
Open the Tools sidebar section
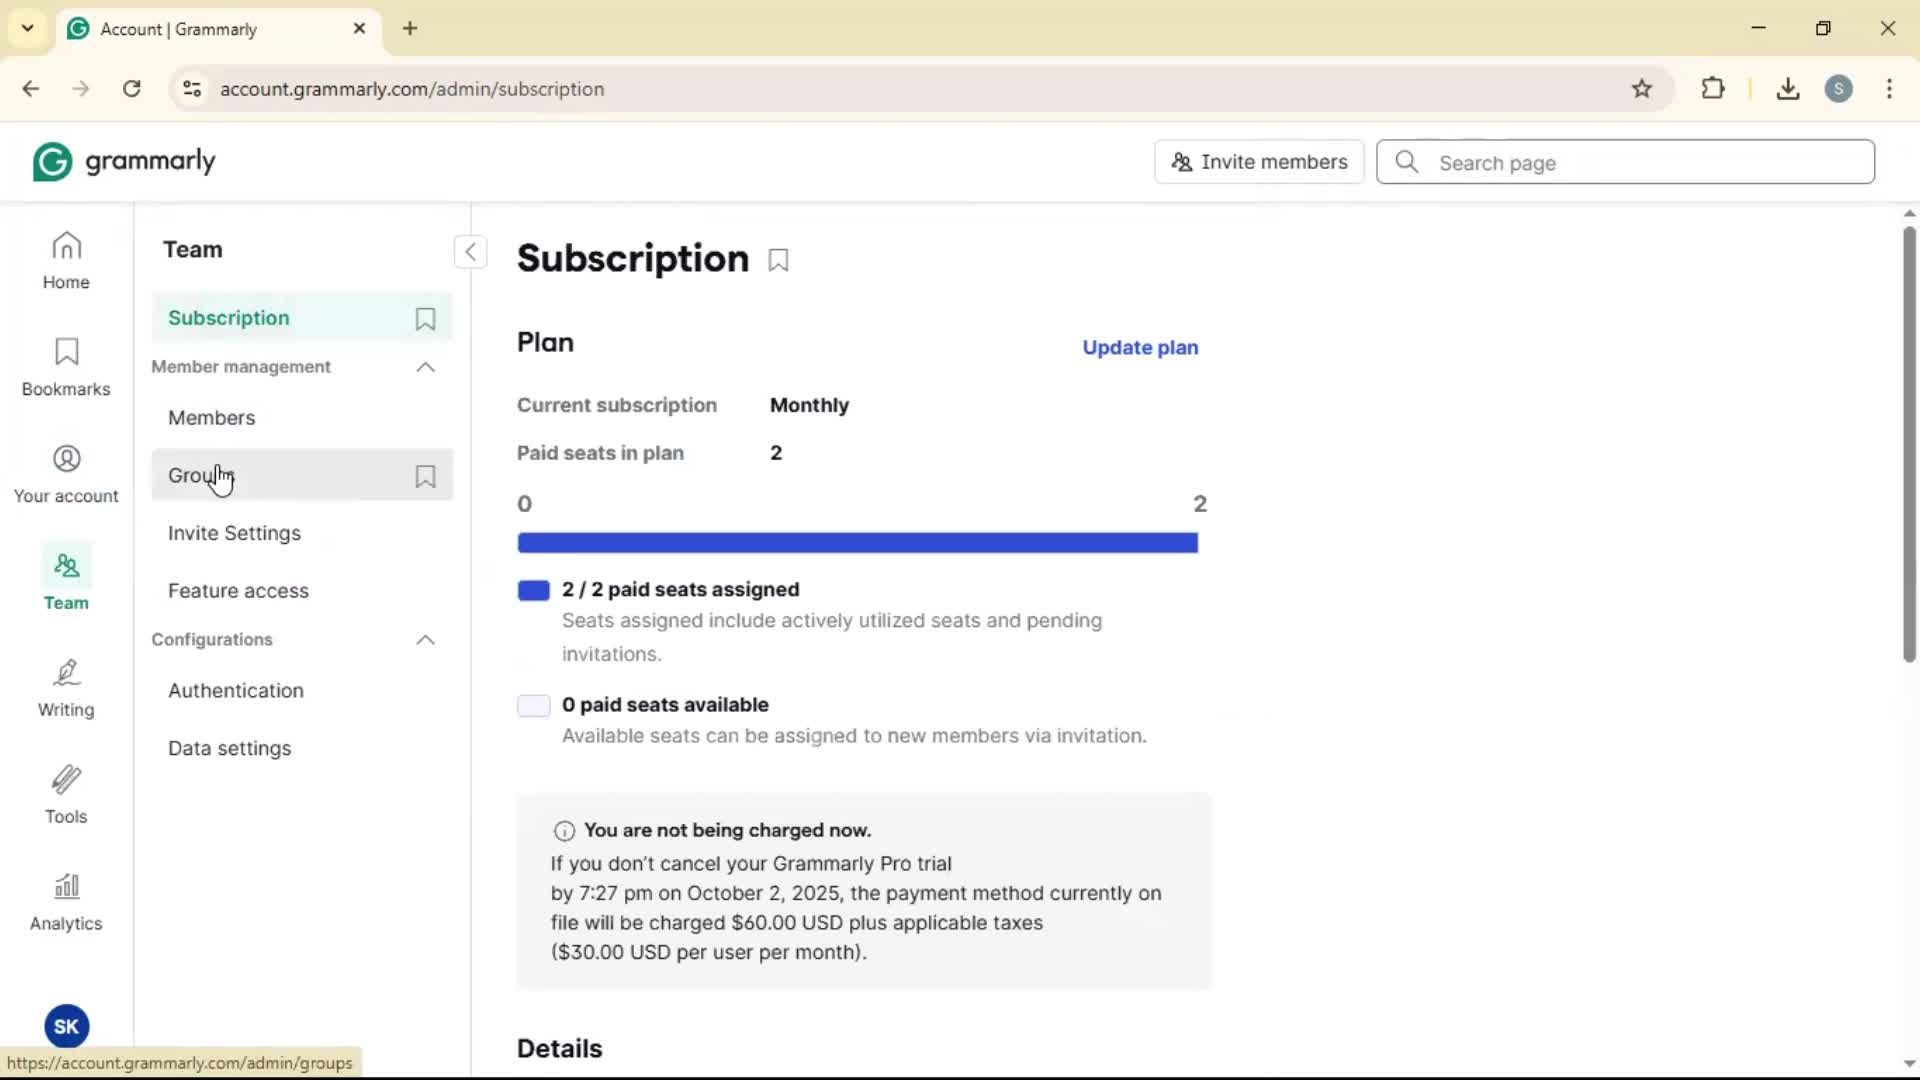click(x=66, y=795)
